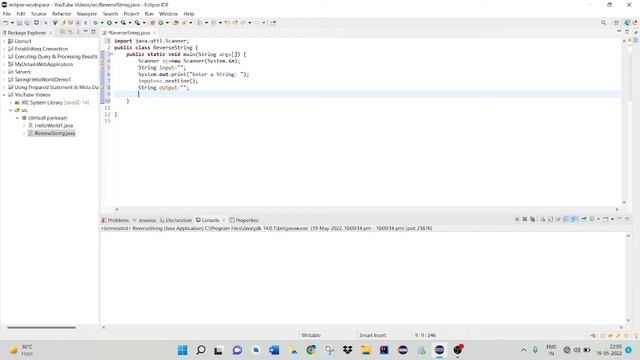Open the Windows Start menu
Screen dimensions: 640x360
(x=182, y=350)
